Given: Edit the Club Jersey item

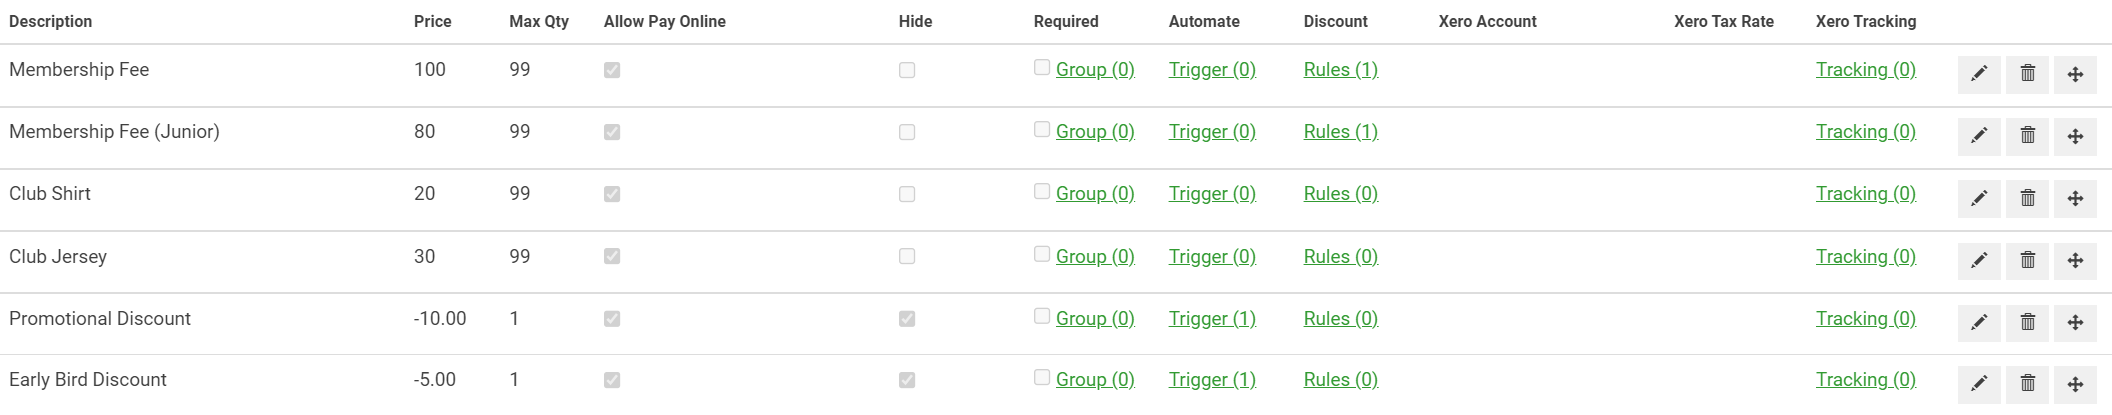Looking at the screenshot, I should 1979,261.
